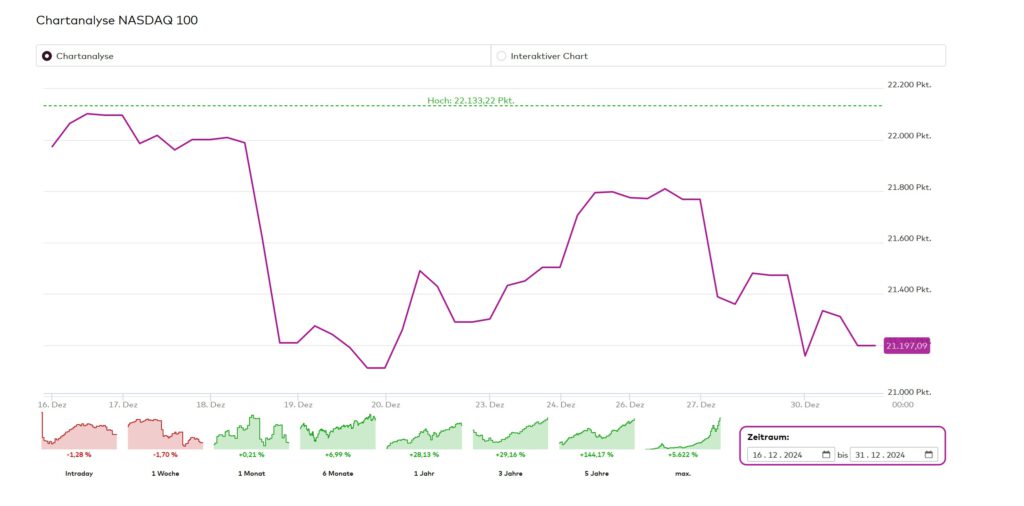Viewport: 1024px width, 506px height.
Task: Click the 26. Dez date axis label
Action: (x=630, y=405)
